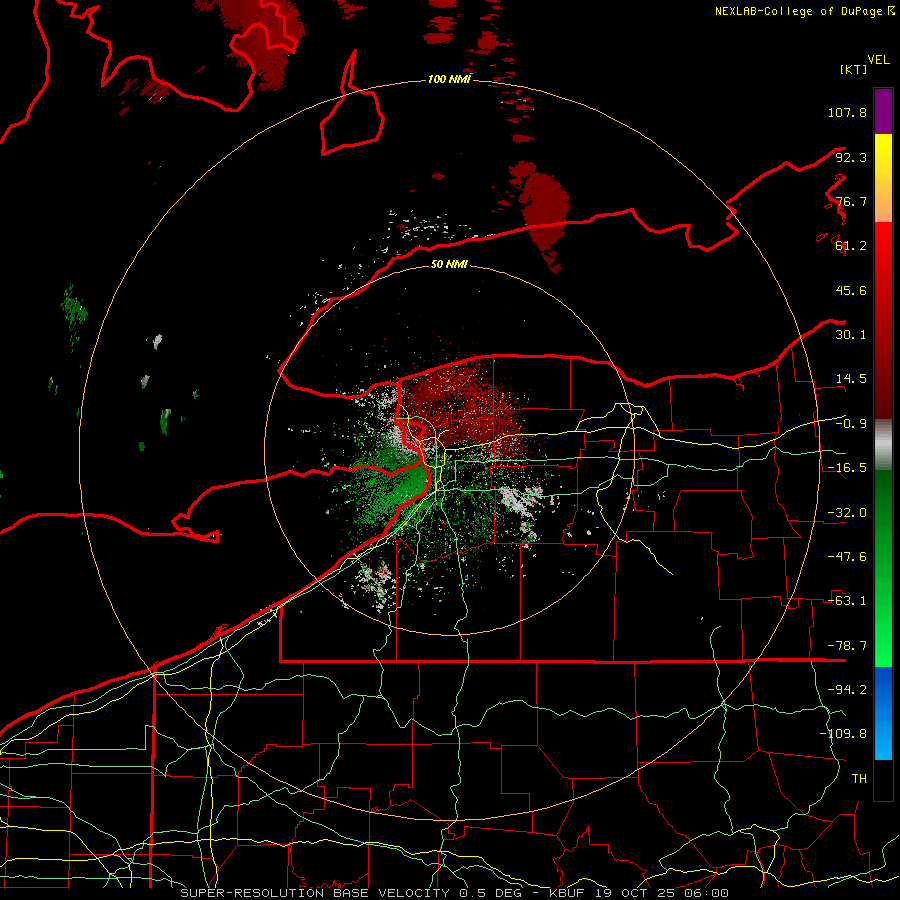
Task: Click the 50 NMI range ring label
Action: click(449, 265)
